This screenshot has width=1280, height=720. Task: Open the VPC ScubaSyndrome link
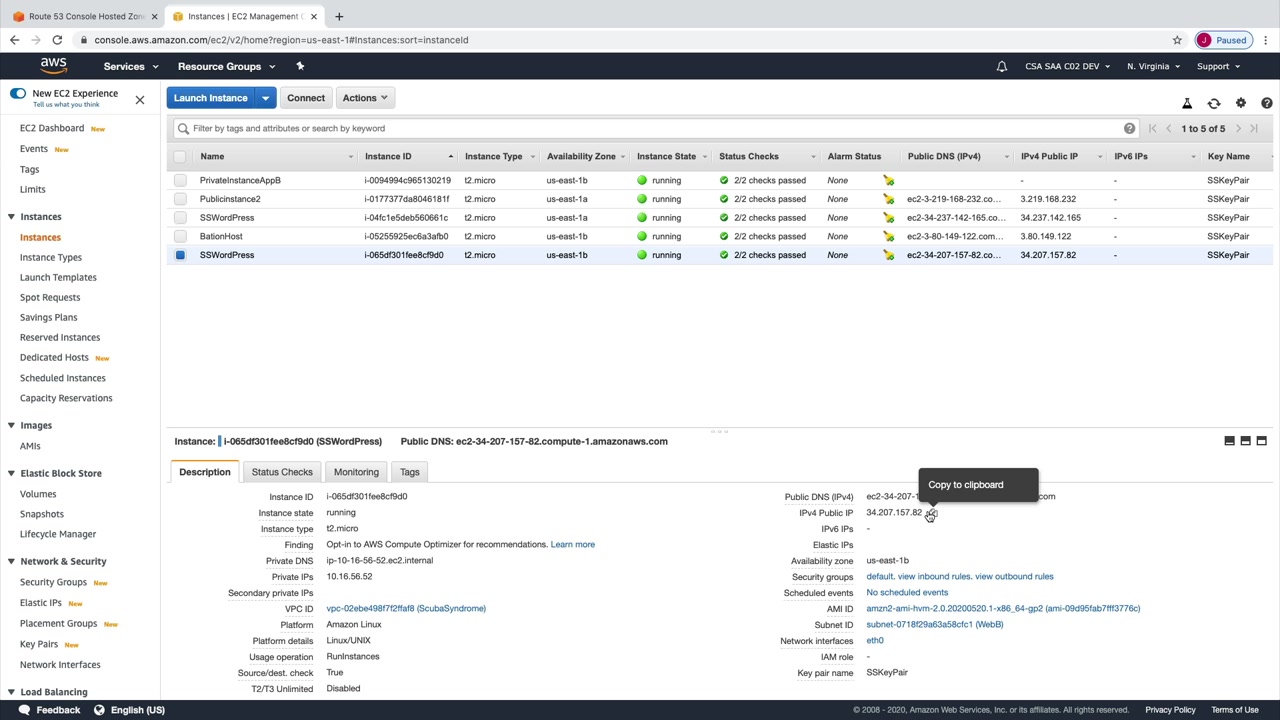pos(405,609)
